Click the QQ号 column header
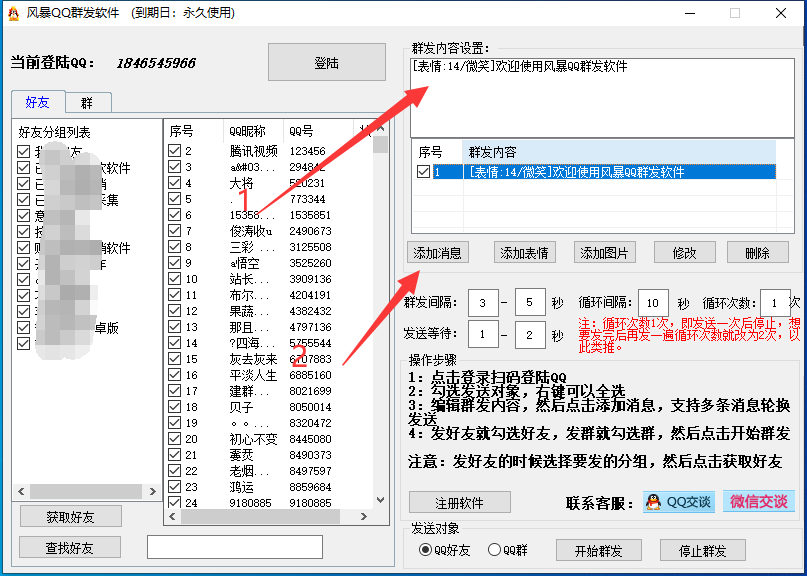 (318, 131)
